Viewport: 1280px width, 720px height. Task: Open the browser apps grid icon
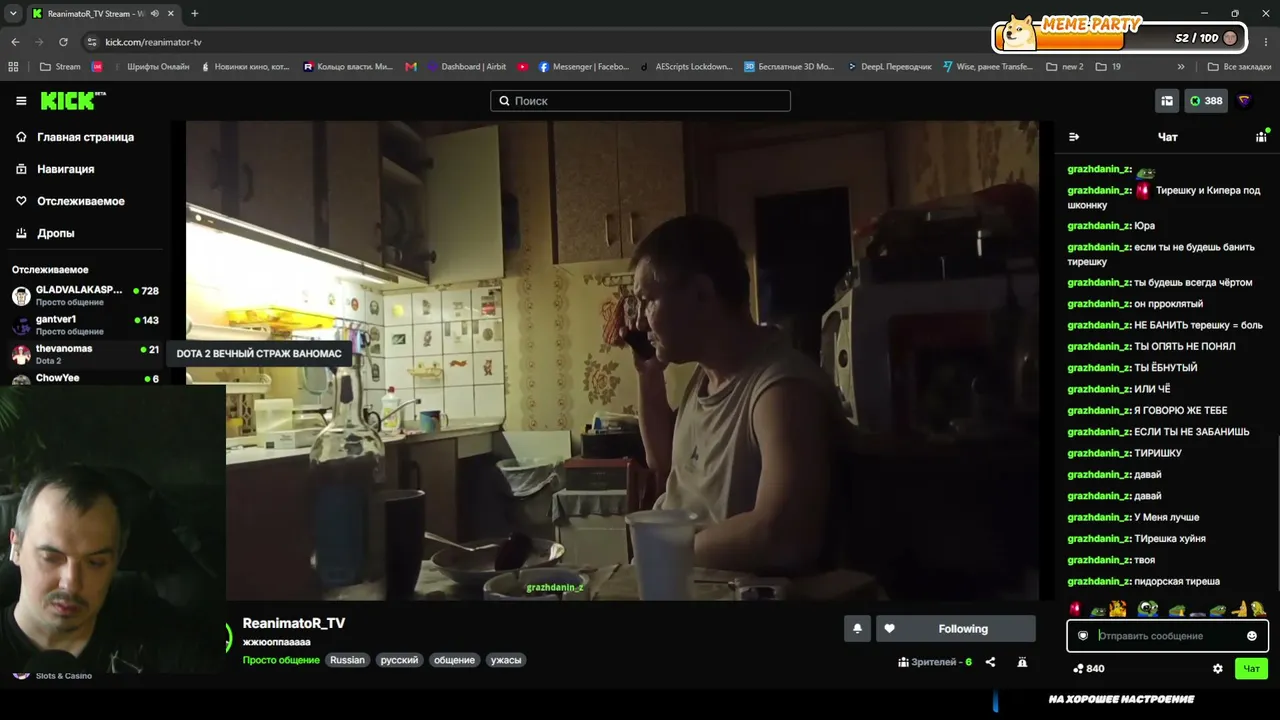point(13,67)
